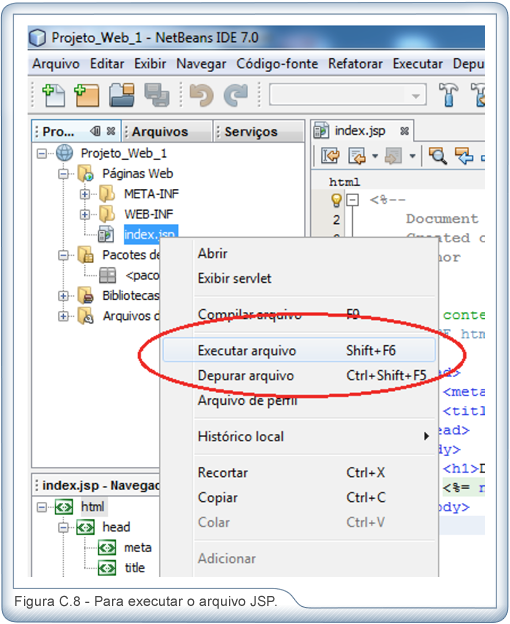Choose Executar arquivo in the context menu
This screenshot has height=624, width=510.
[x=299, y=351]
